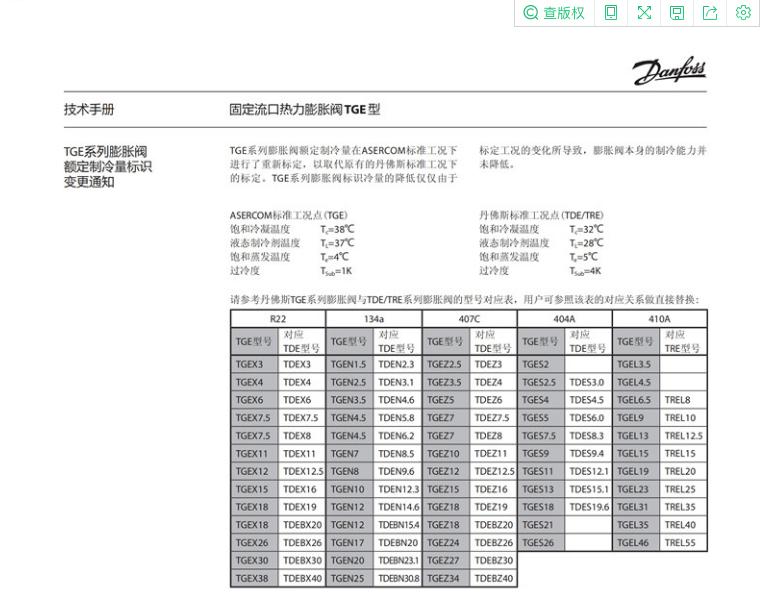Click table cell TREL12.5
This screenshot has height=605, width=770.
(683, 436)
